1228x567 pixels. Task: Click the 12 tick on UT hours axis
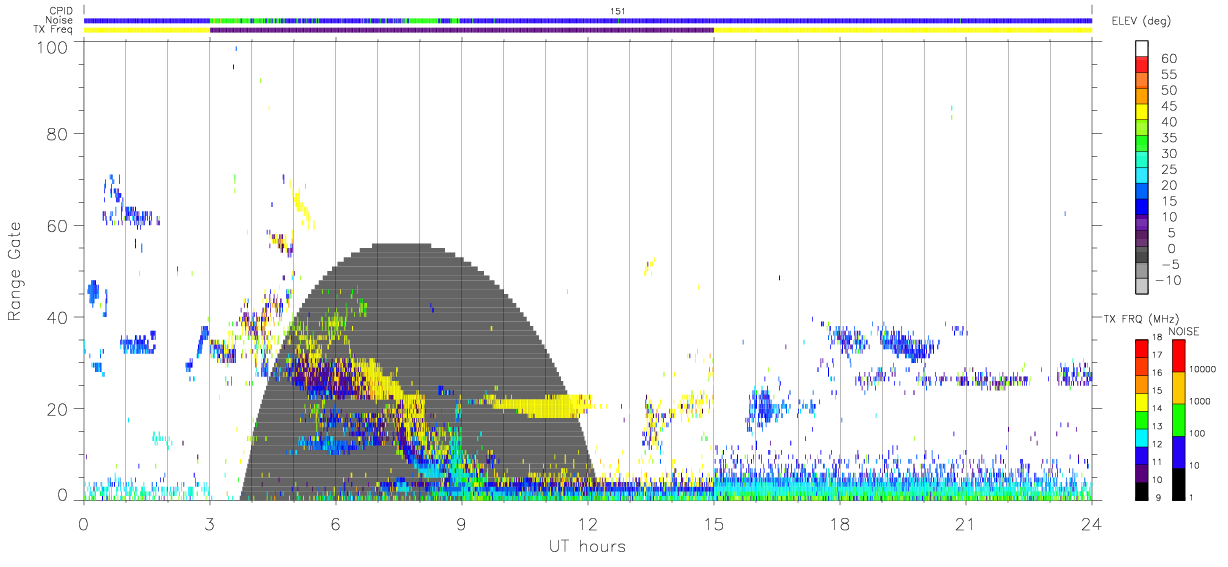pos(587,523)
